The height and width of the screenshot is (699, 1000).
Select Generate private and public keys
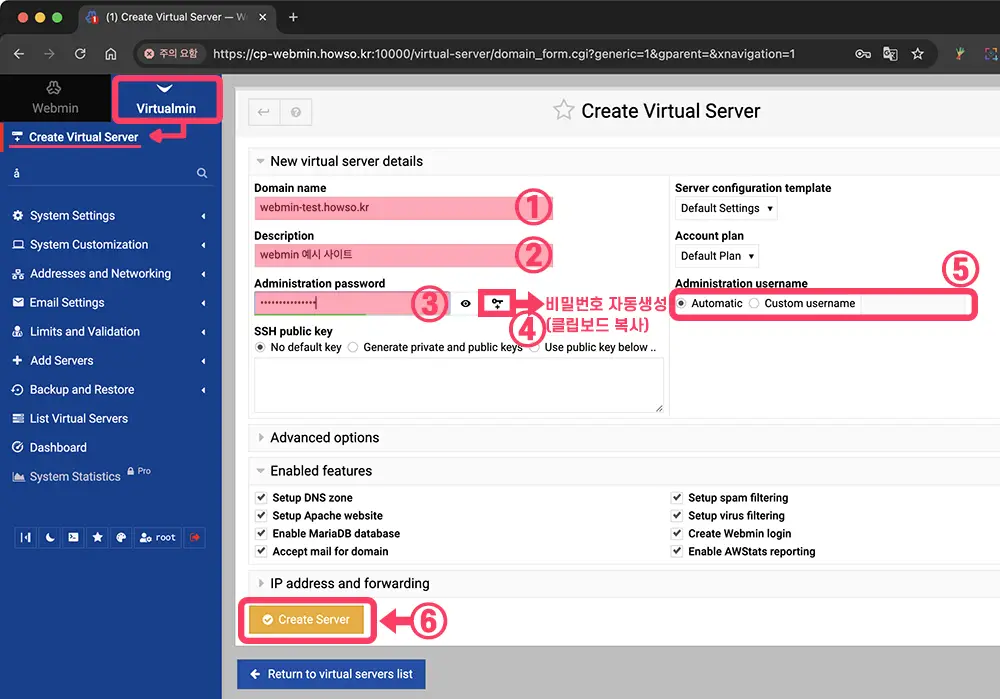[x=353, y=348]
